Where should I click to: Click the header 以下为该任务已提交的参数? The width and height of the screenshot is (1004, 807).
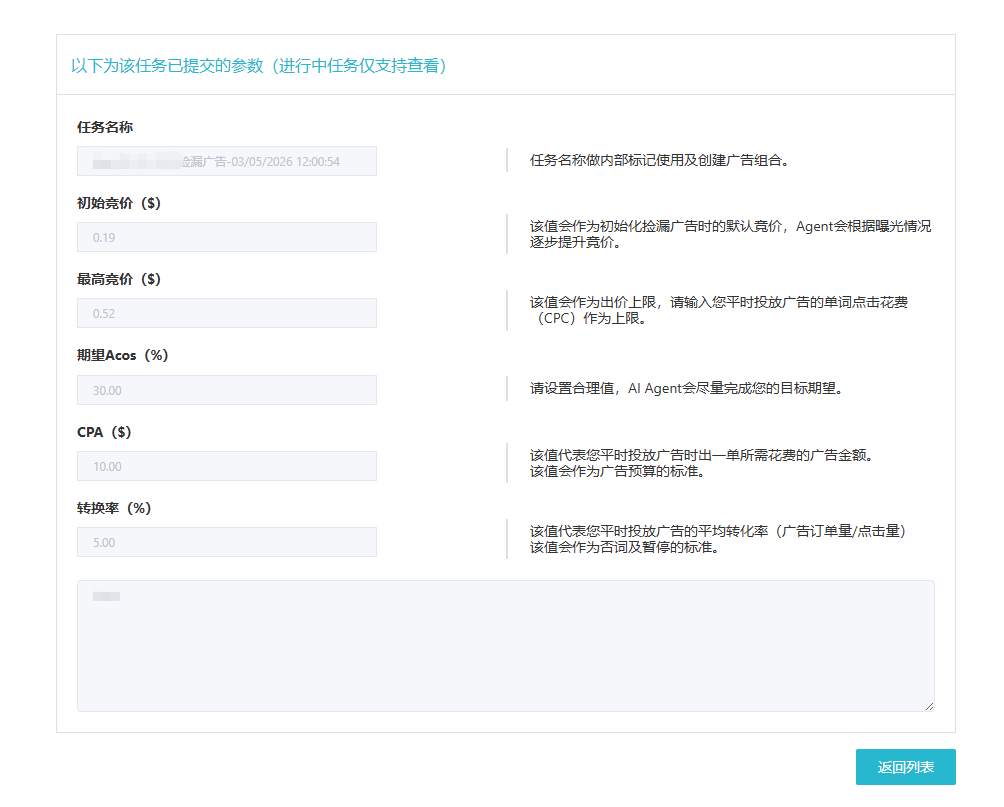tap(258, 66)
